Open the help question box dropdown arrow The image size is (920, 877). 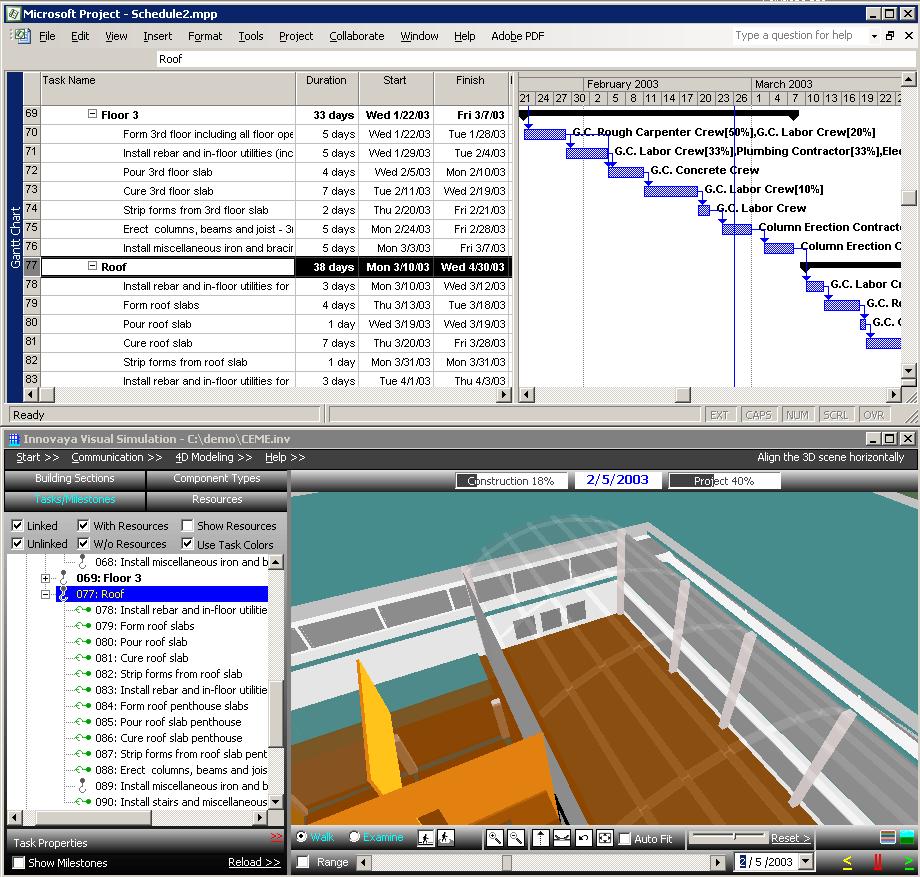pos(874,36)
